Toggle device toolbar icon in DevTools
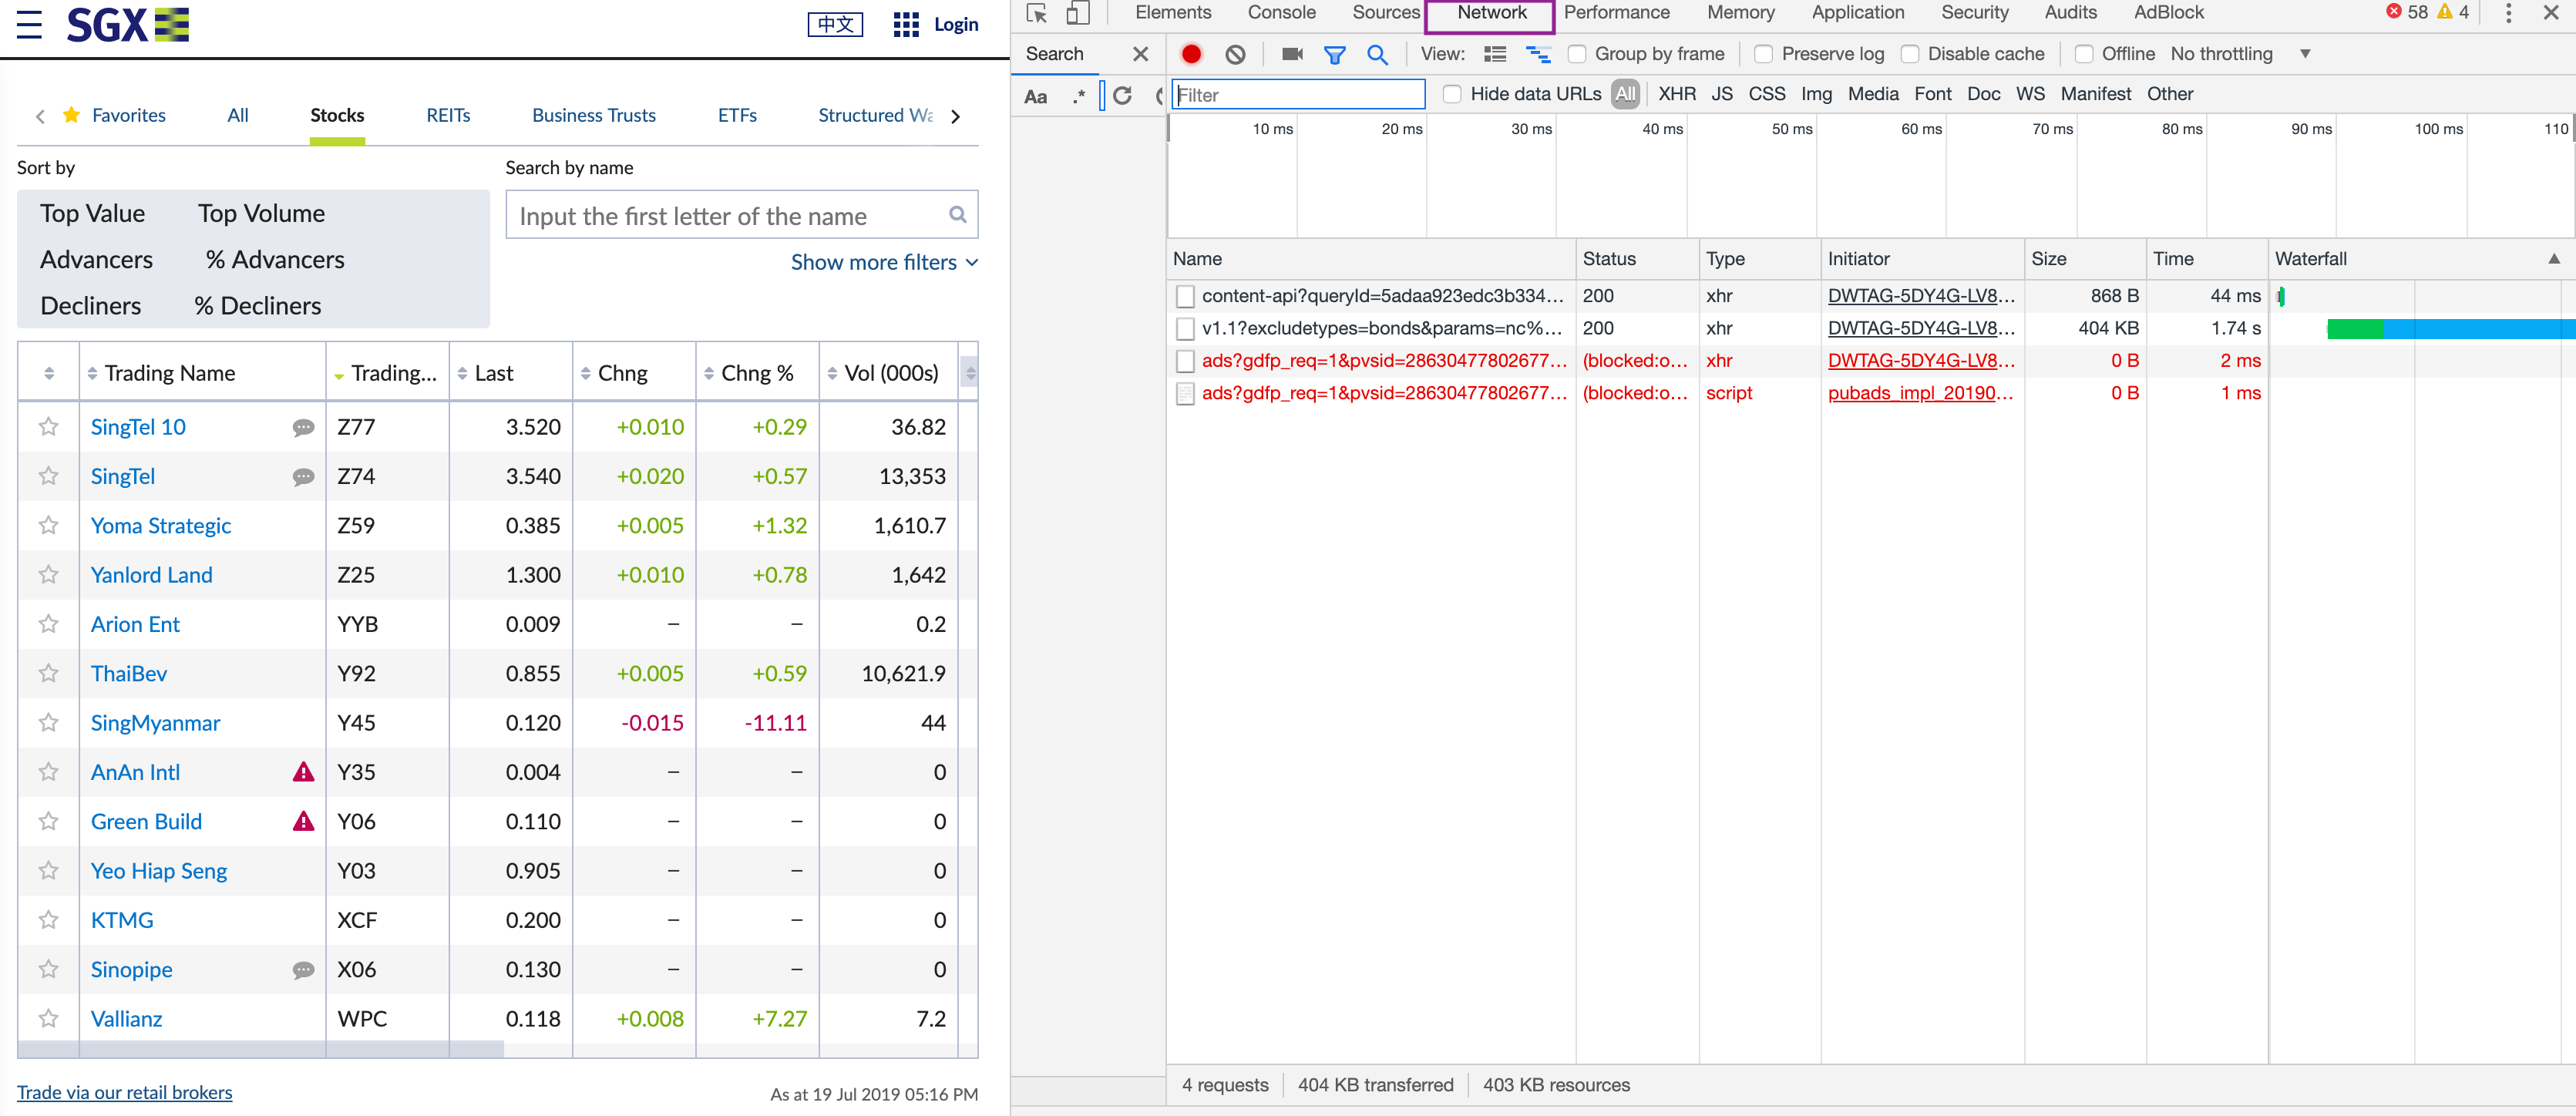Viewport: 2576px width, 1116px height. (x=1077, y=13)
